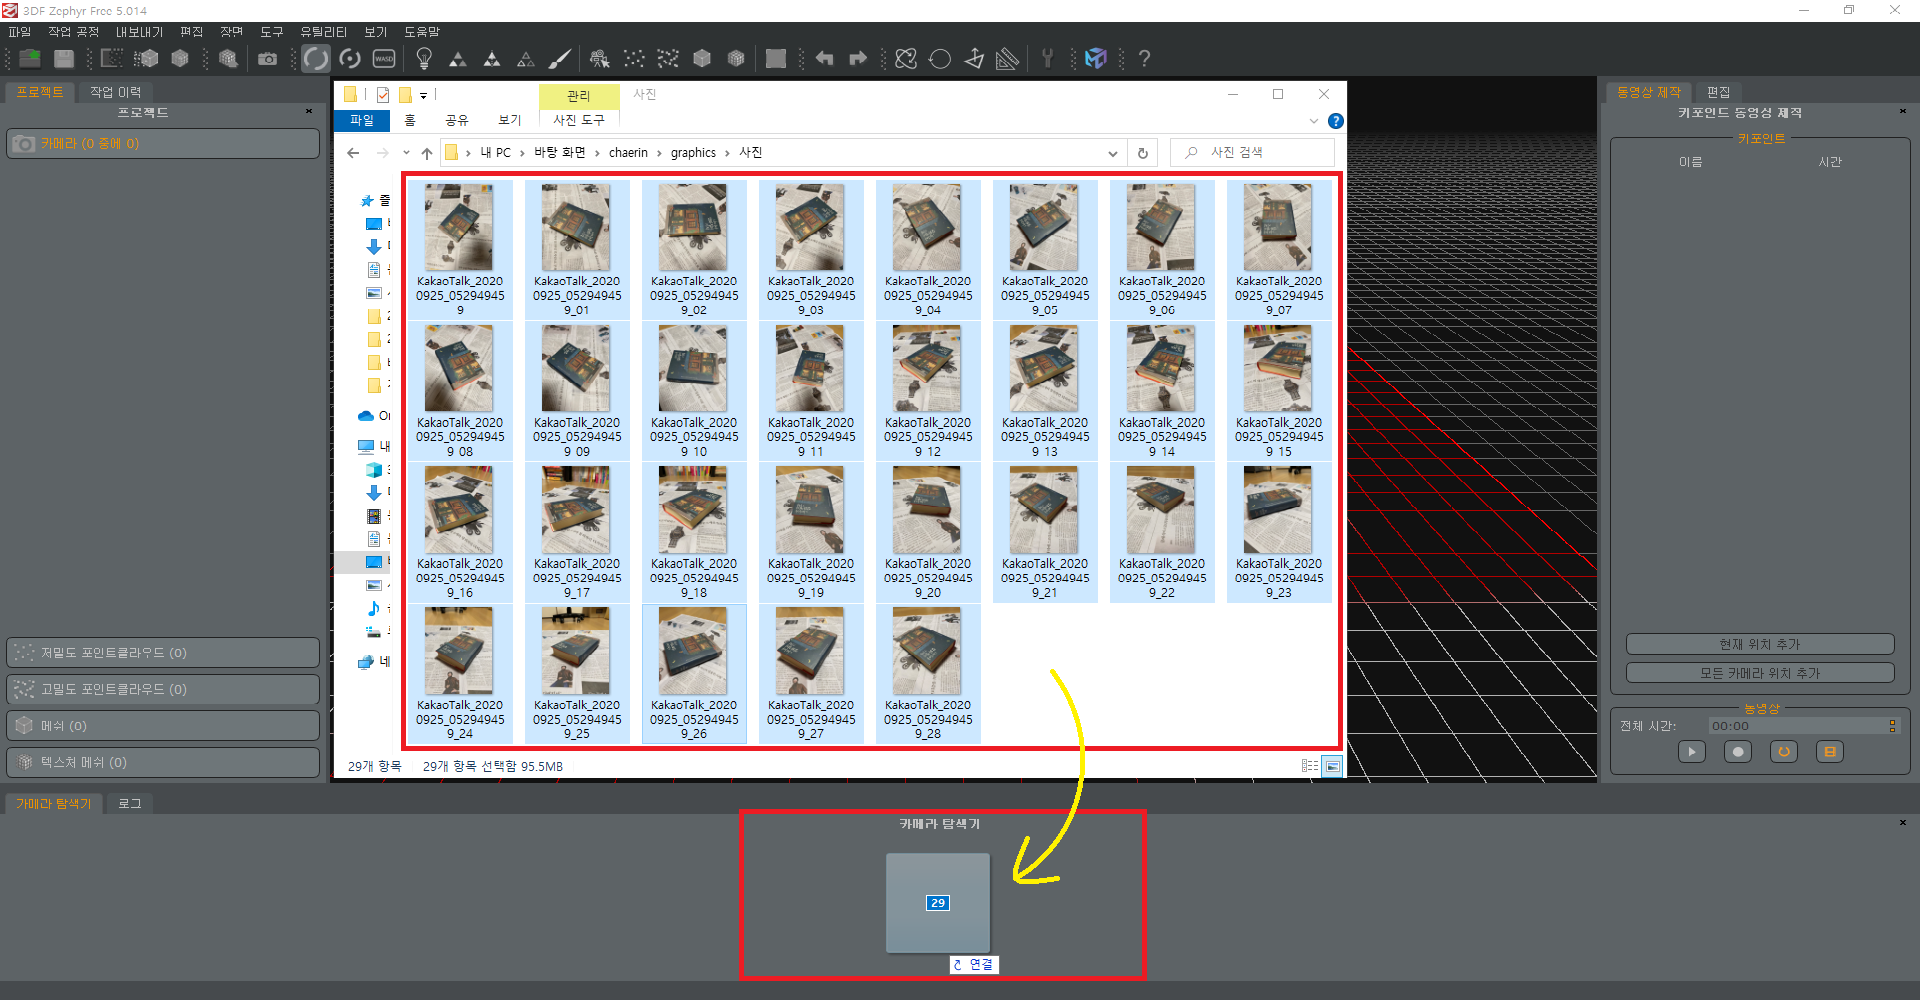Select the orbit with pivot navigation icon
Screen dimensions: 1920x1000
pyautogui.click(x=350, y=59)
